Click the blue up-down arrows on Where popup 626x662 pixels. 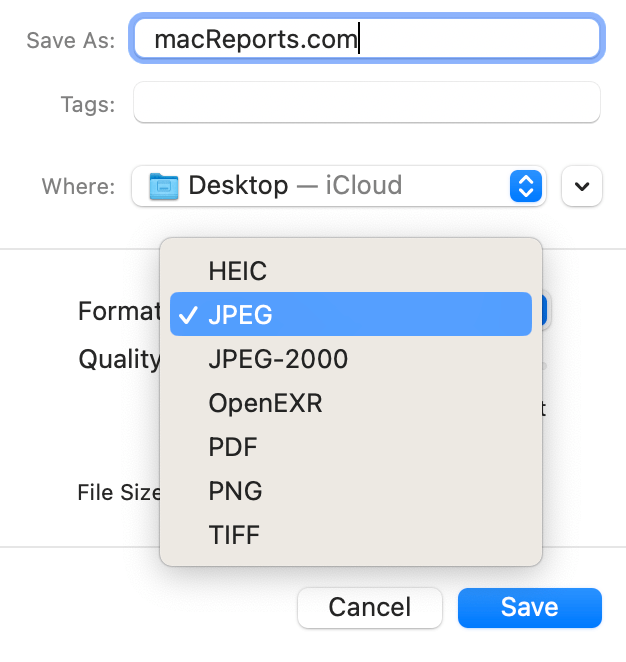pos(526,186)
